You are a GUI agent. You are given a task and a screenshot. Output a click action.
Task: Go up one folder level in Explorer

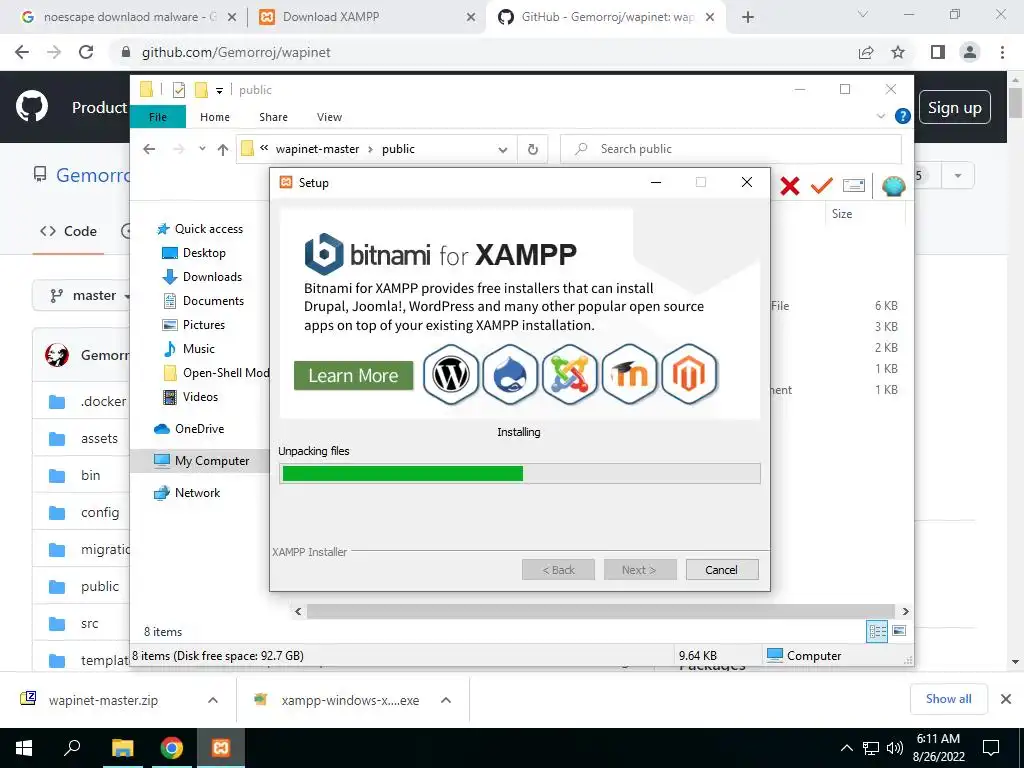tap(223, 150)
